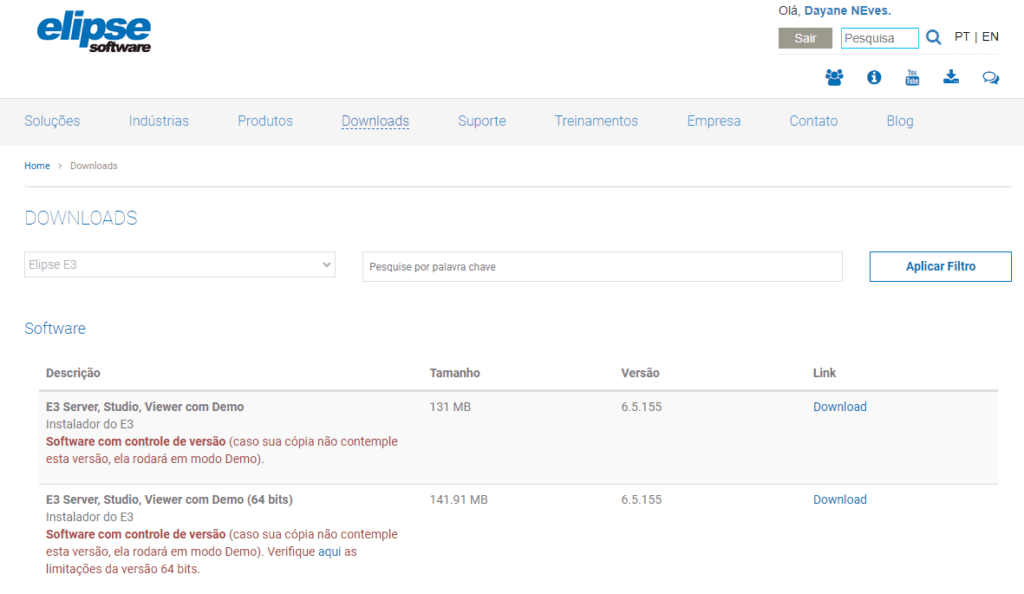
Task: Open the Suporte menu
Action: tap(482, 121)
